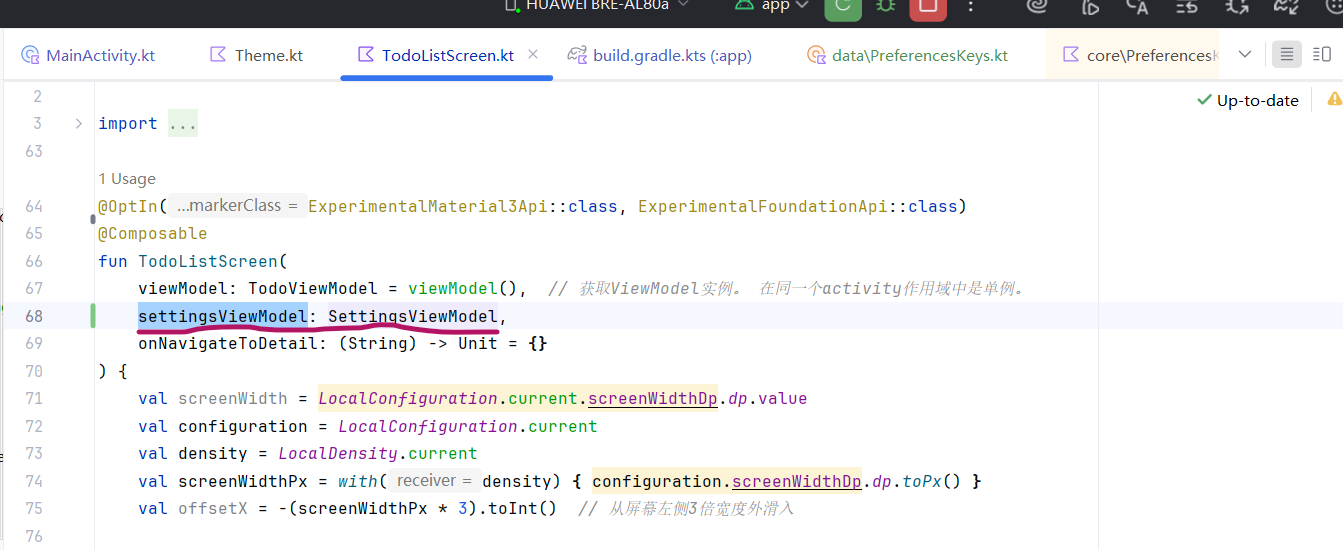Switch to MainActivity.kt tab

click(89, 55)
